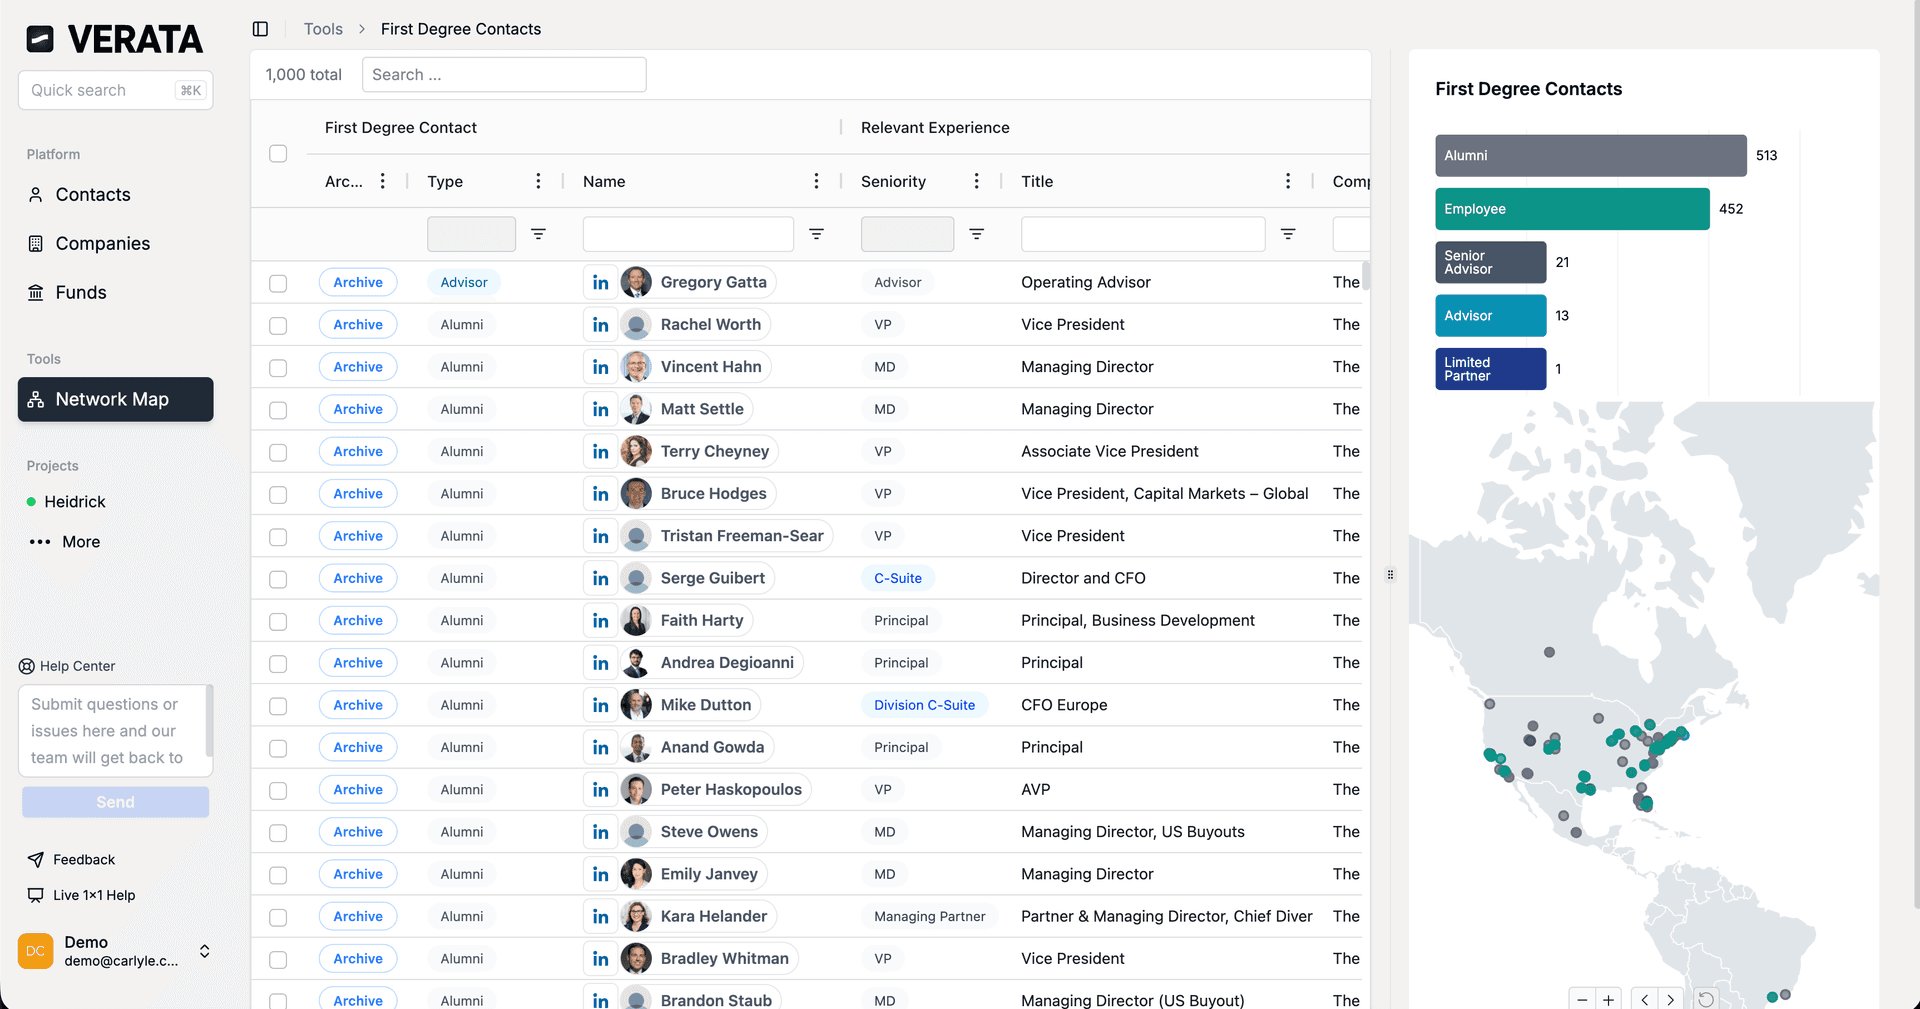Viewport: 1920px width, 1009px height.
Task: Open Bruce Hodges' LinkedIn icon
Action: (x=600, y=494)
